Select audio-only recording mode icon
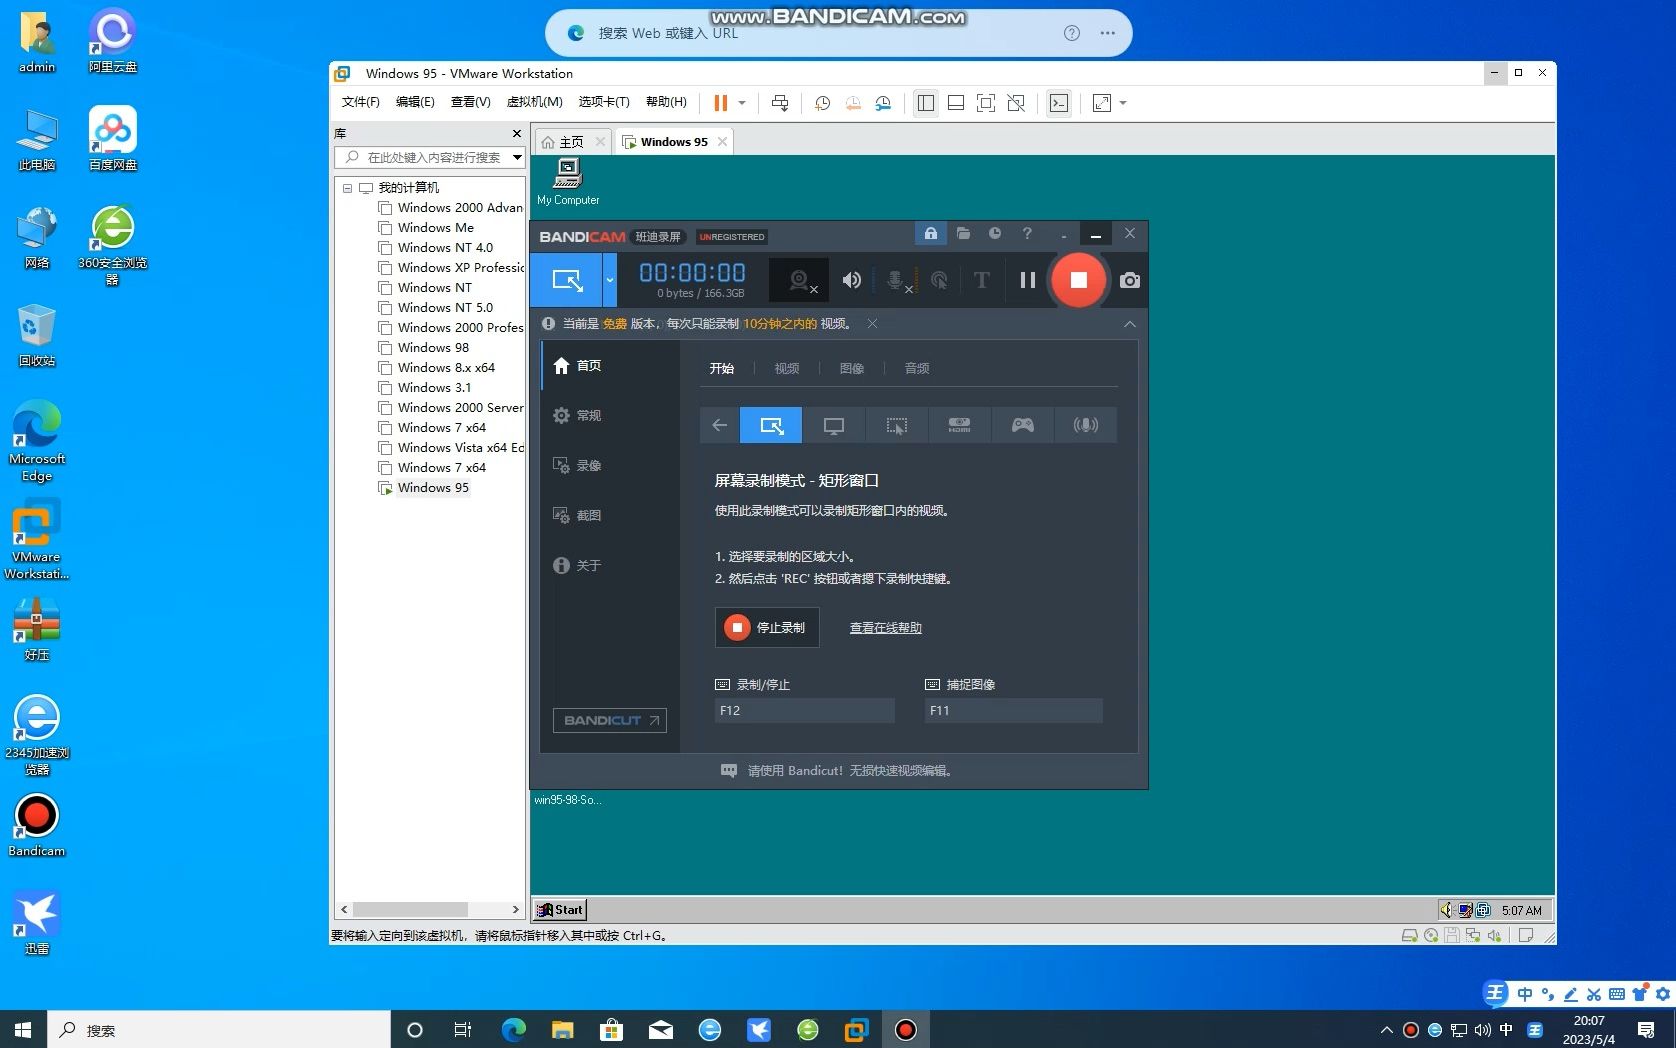 1085,425
